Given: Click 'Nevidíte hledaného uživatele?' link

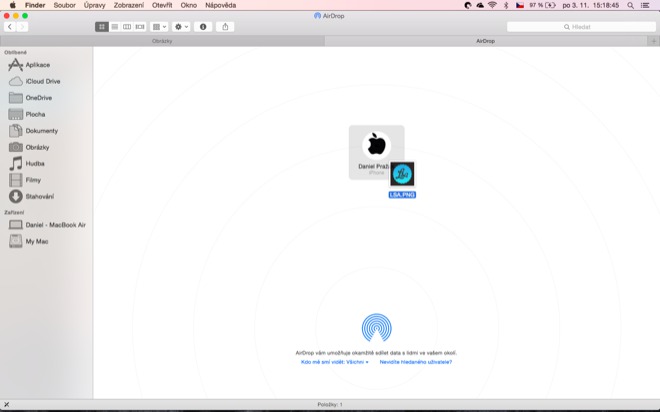Looking at the screenshot, I should (x=416, y=362).
